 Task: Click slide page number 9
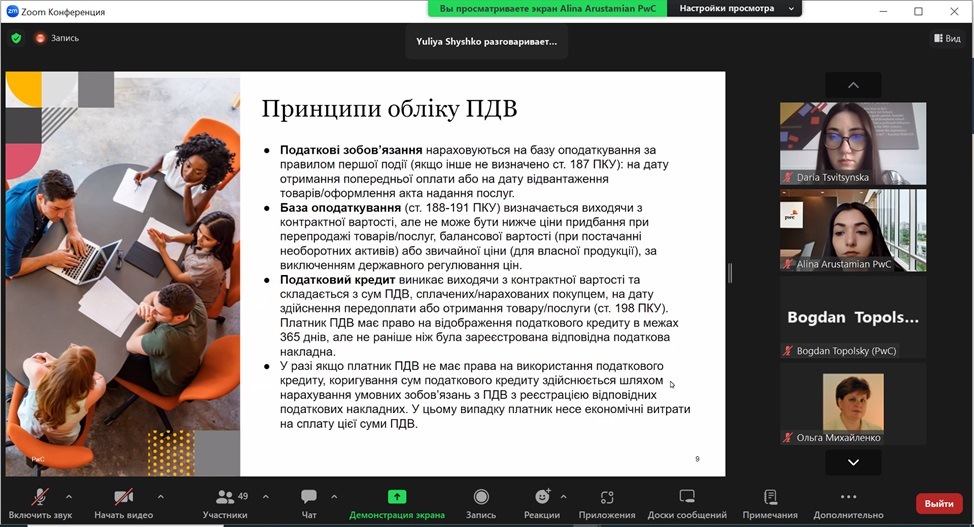coord(697,459)
